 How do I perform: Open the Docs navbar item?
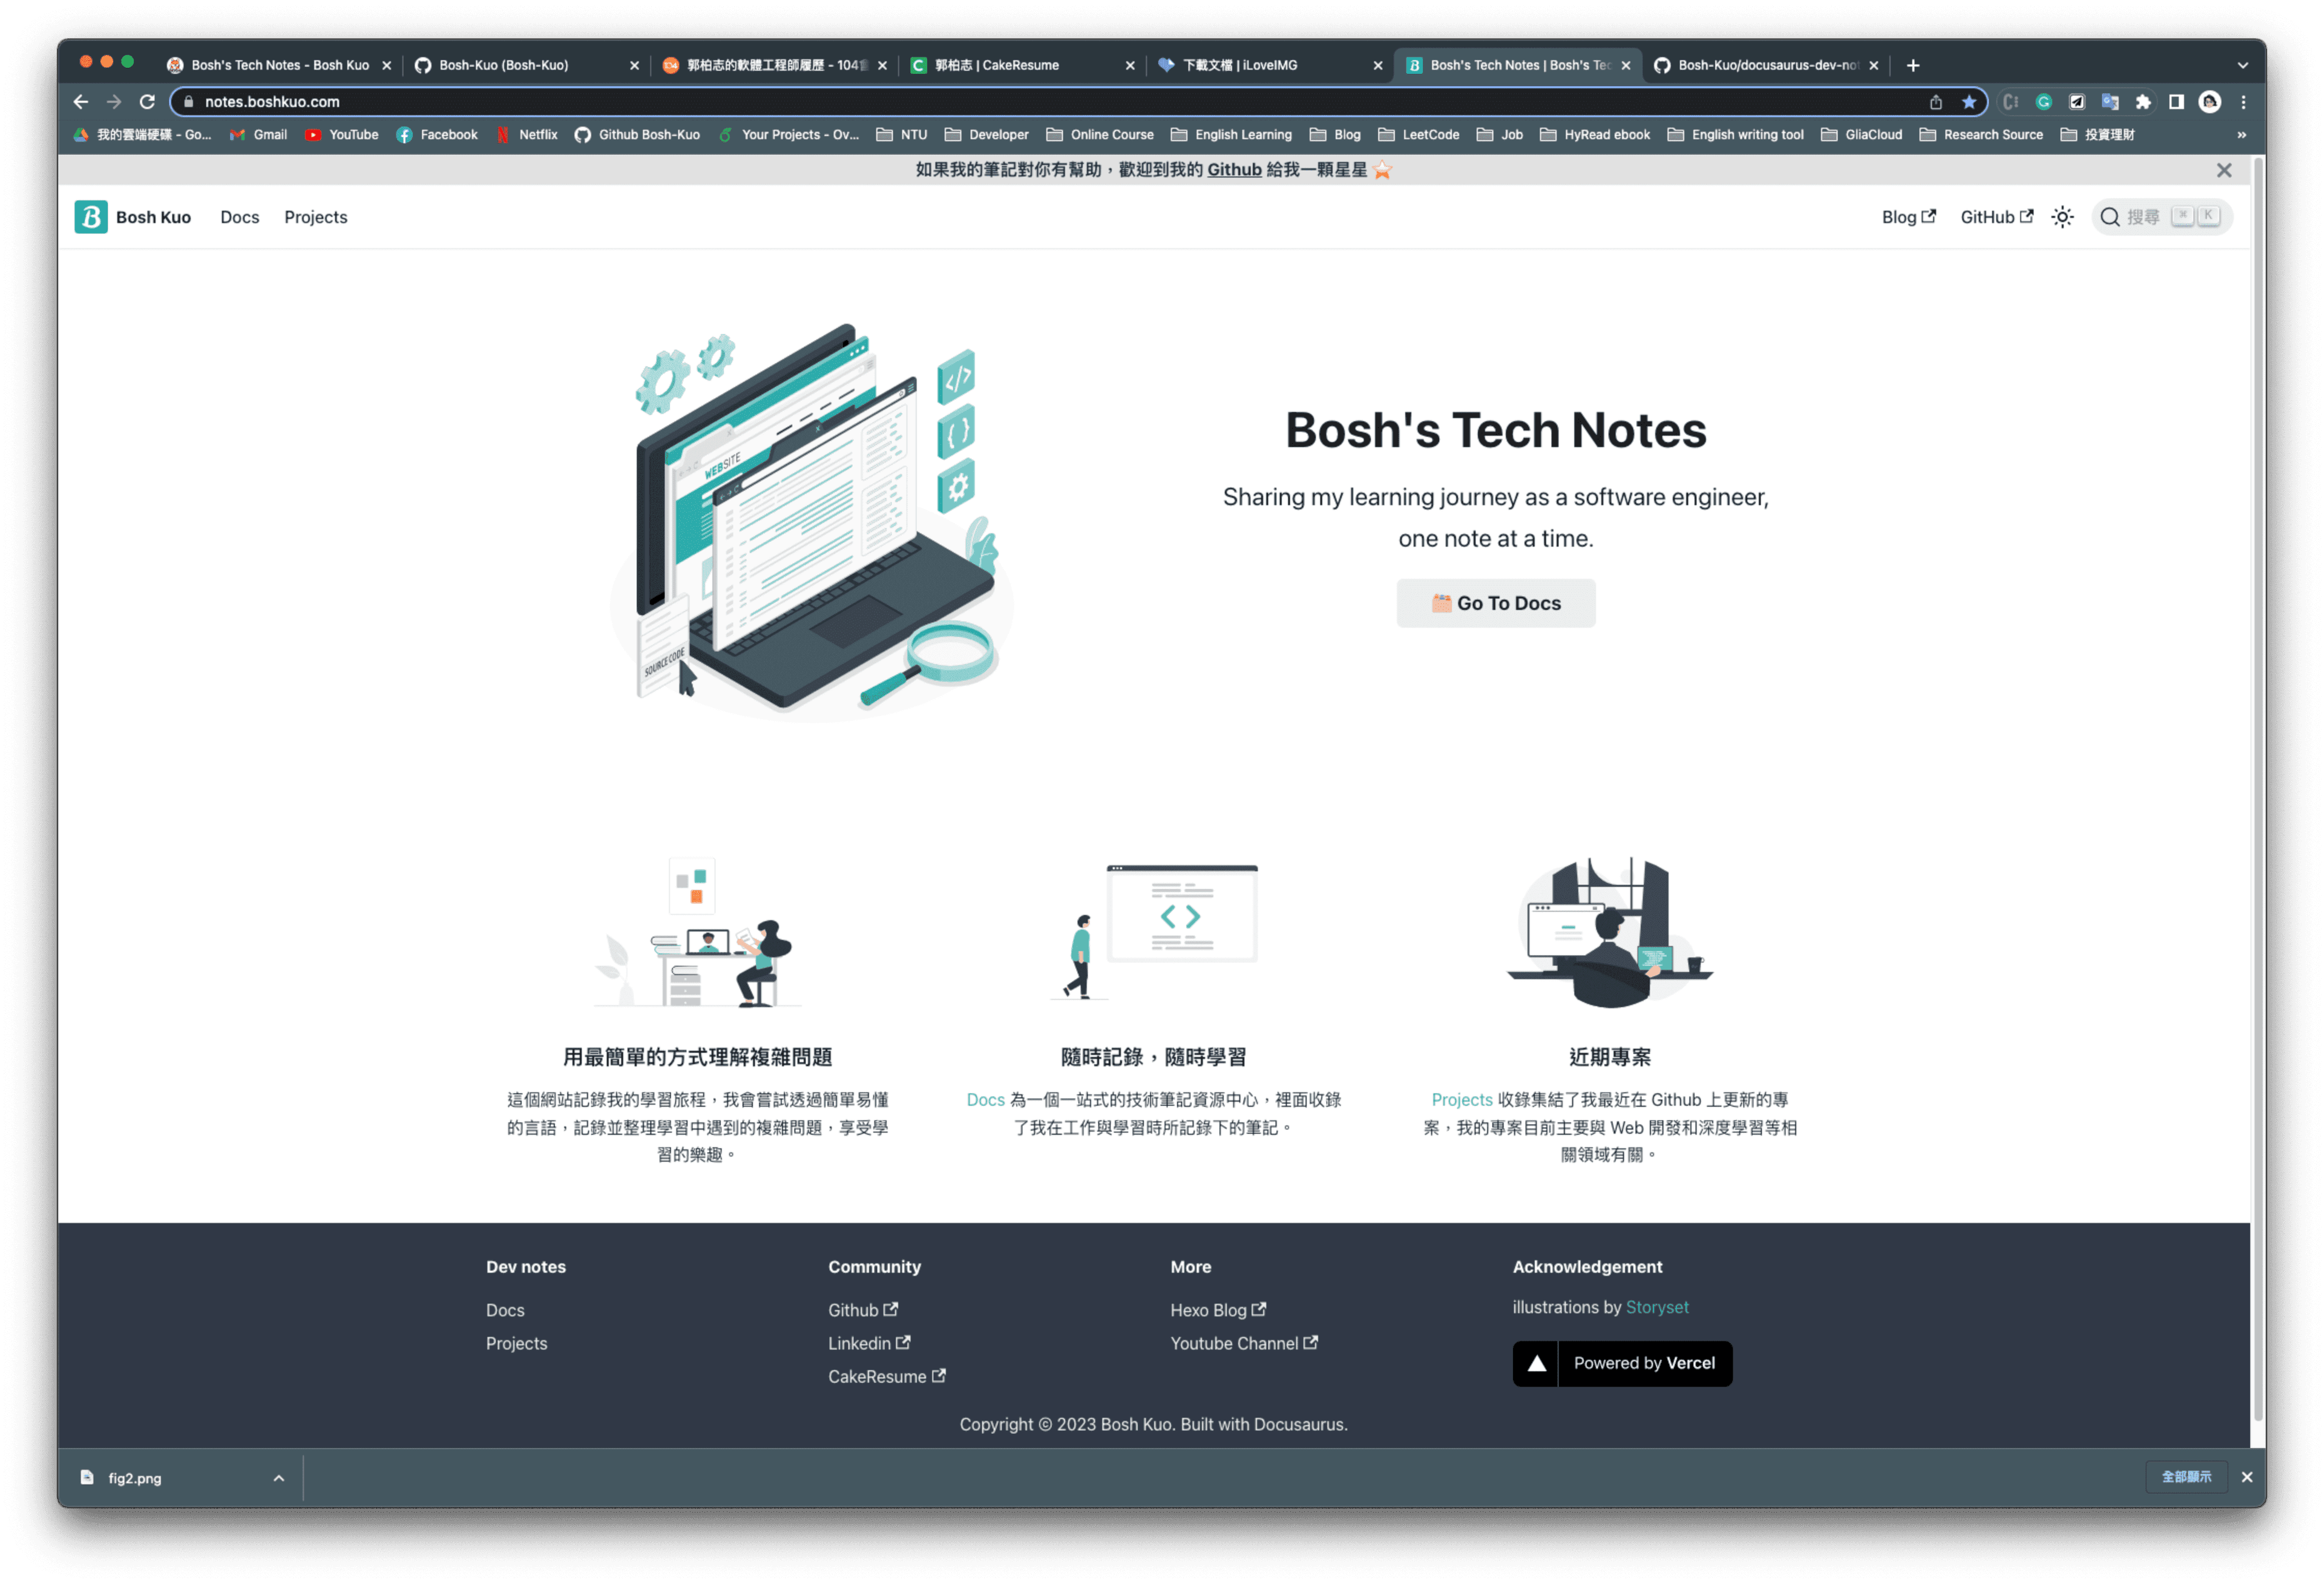click(239, 217)
